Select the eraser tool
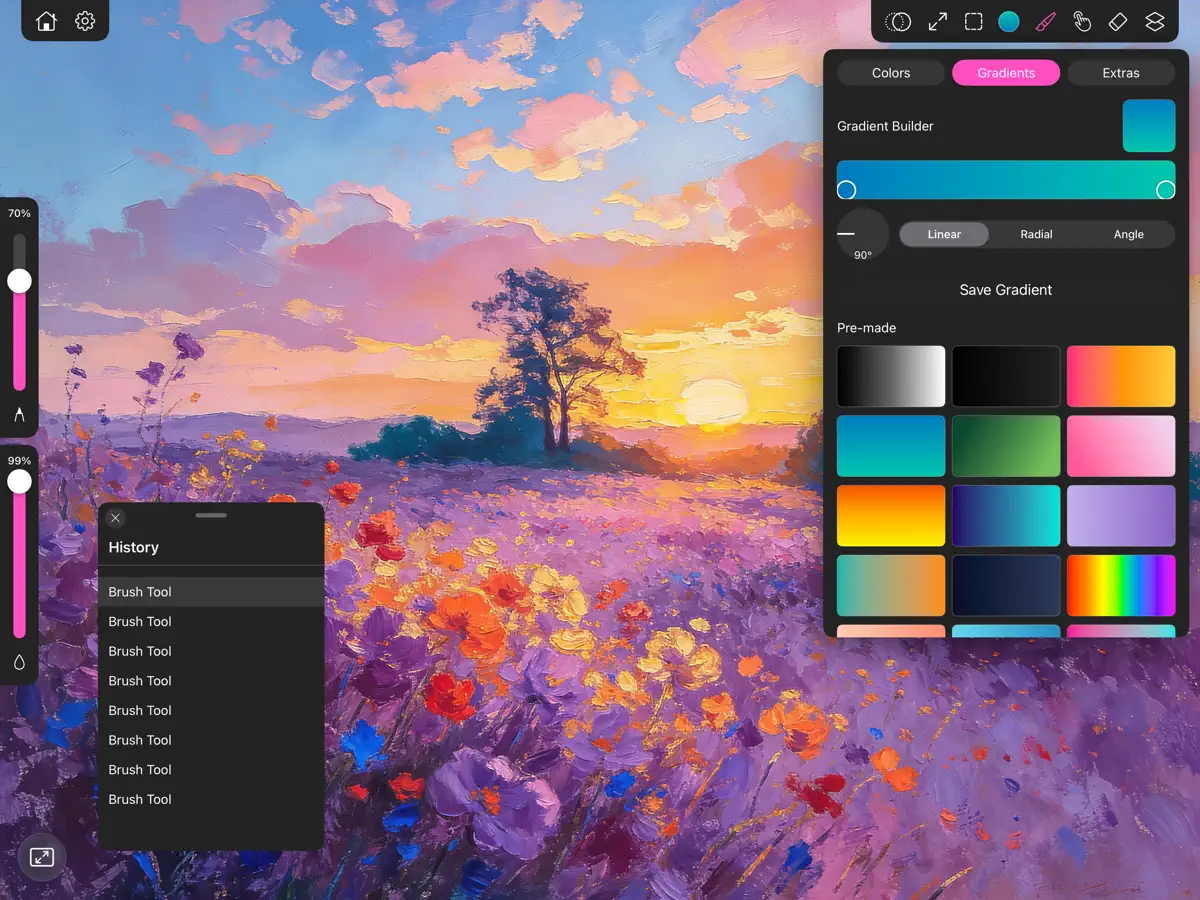The height and width of the screenshot is (900, 1200). [x=1118, y=21]
